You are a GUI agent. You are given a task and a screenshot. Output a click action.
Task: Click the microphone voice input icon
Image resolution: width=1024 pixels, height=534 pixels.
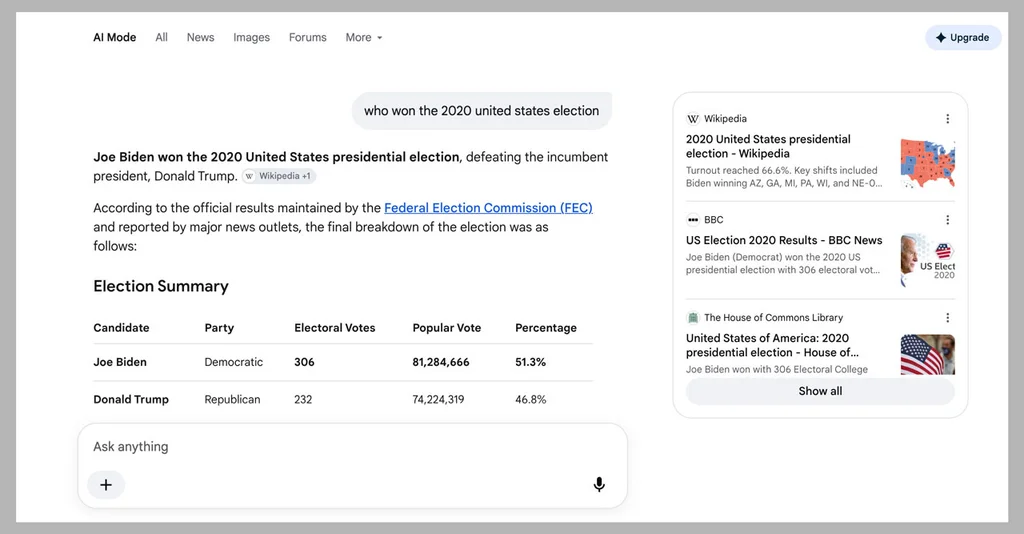tap(599, 484)
